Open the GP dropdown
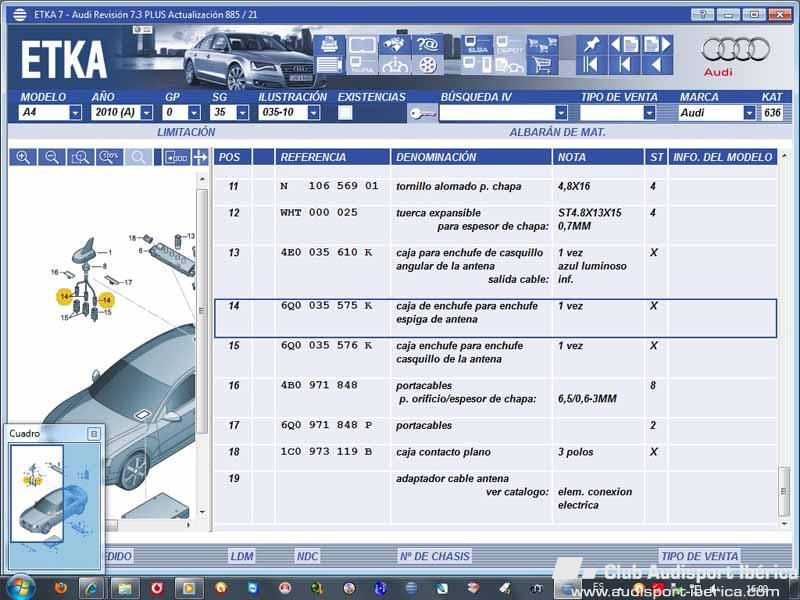Image resolution: width=800 pixels, height=600 pixels. pos(194,112)
